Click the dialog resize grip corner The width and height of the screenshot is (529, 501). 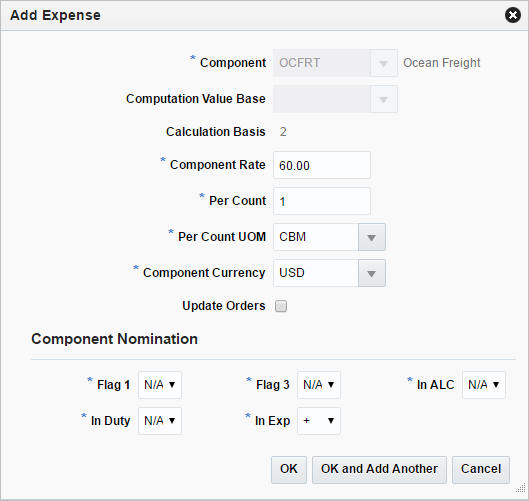pyautogui.click(x=521, y=489)
